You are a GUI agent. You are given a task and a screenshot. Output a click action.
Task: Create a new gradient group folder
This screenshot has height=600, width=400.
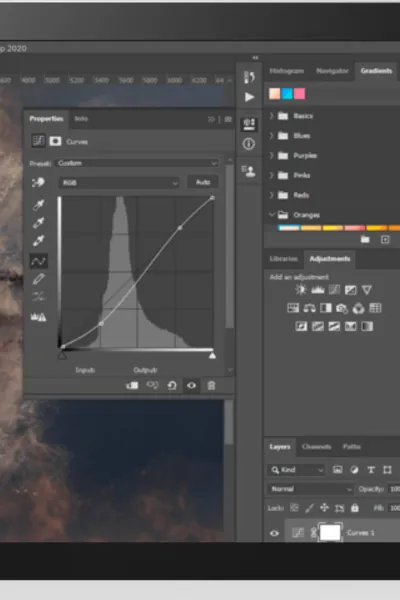coord(365,240)
